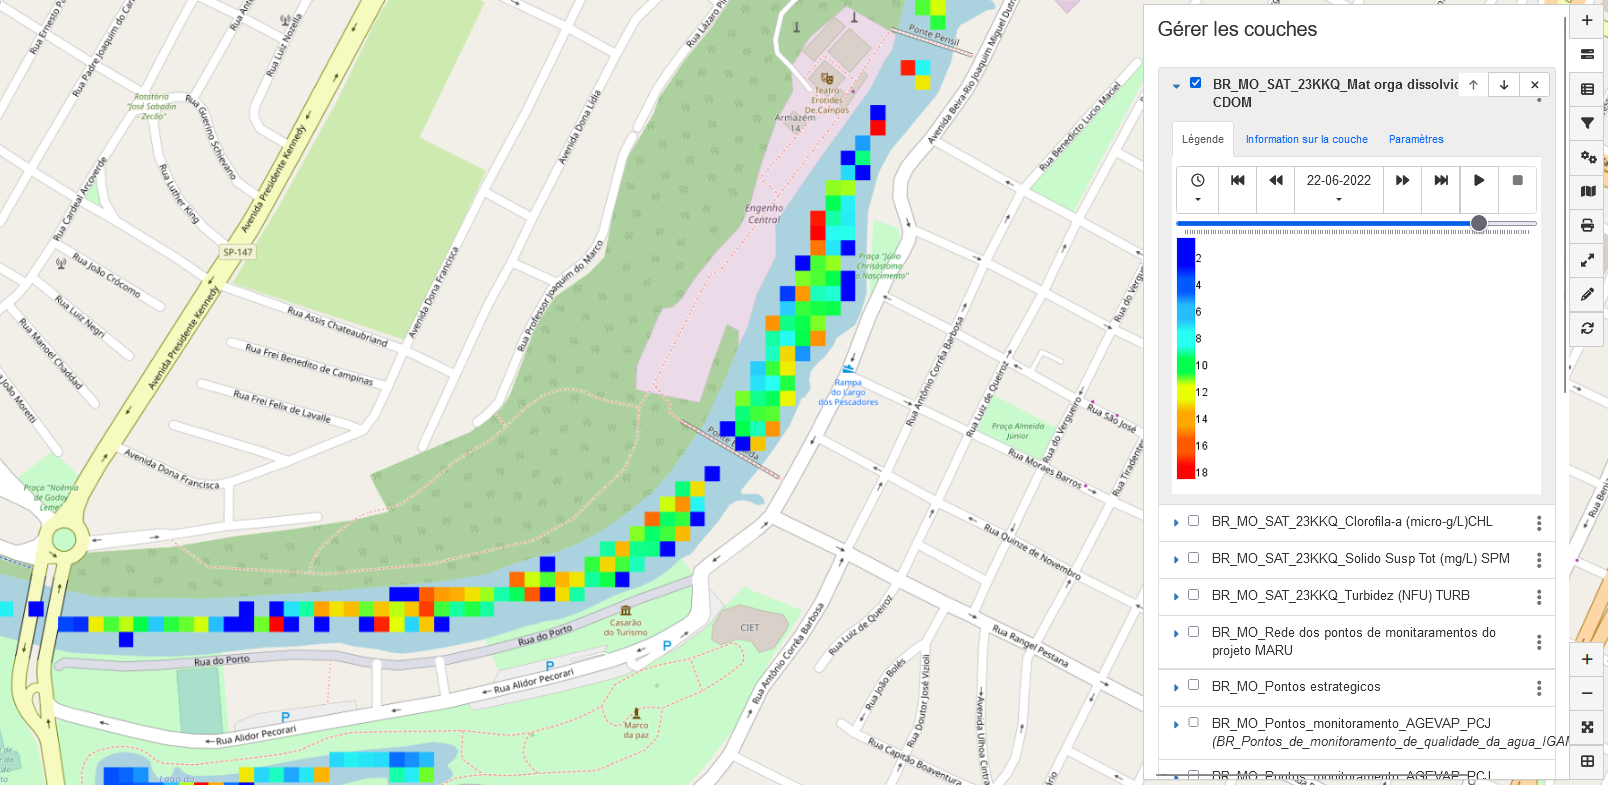Expand the BR_MO_Pontos estrategicos layer
1608x785 pixels.
coord(1176,688)
